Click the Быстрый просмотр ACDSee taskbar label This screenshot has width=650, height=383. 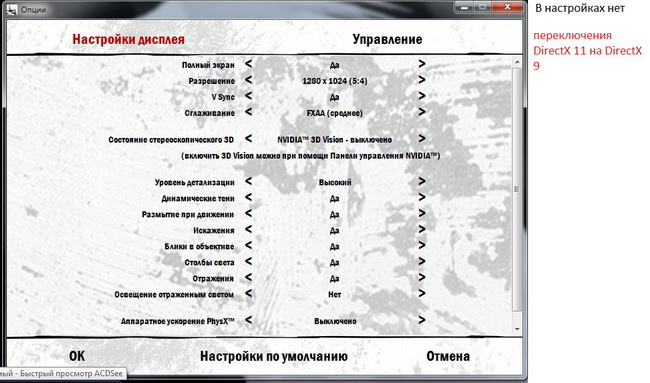(62, 373)
